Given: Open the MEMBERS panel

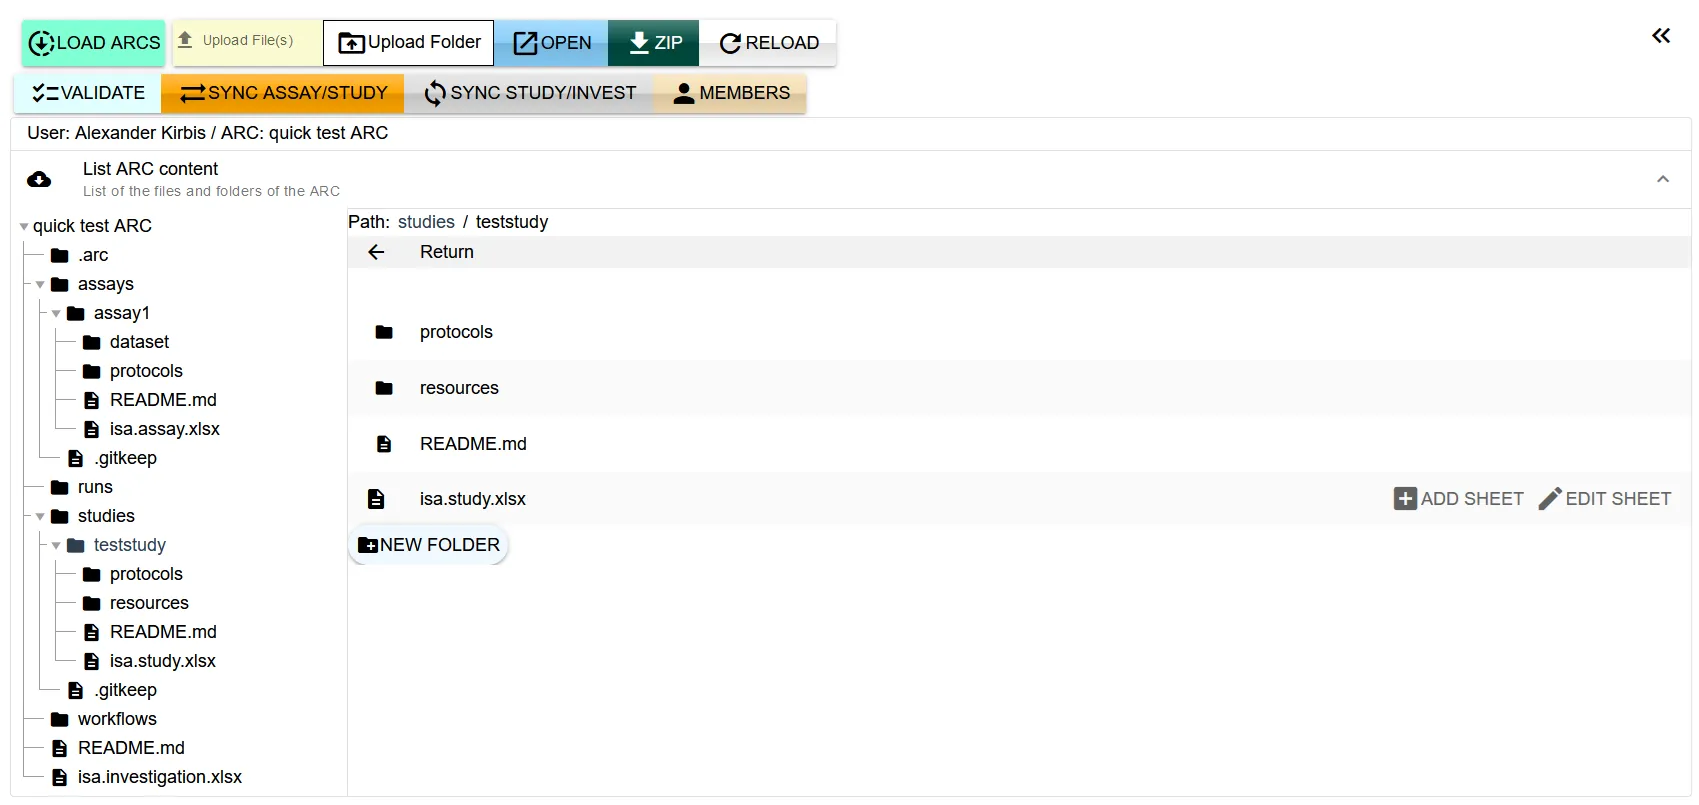Looking at the screenshot, I should [731, 93].
